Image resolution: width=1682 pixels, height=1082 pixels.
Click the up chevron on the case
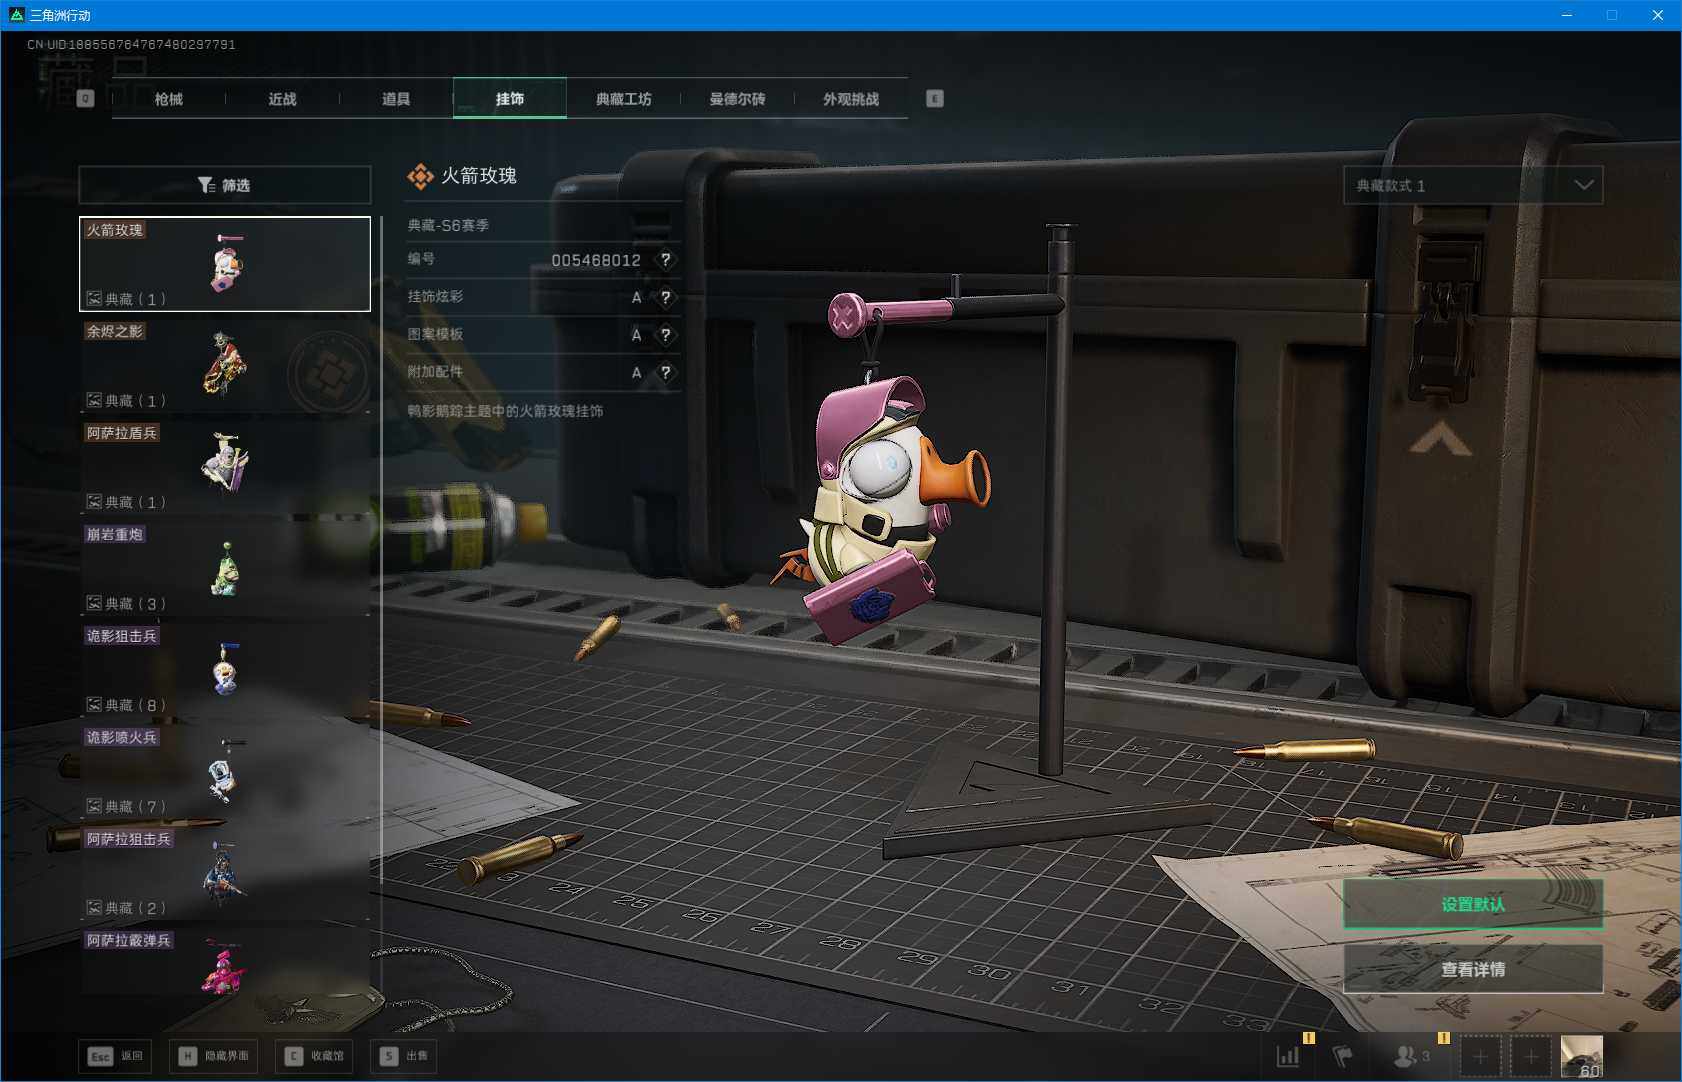1440,439
